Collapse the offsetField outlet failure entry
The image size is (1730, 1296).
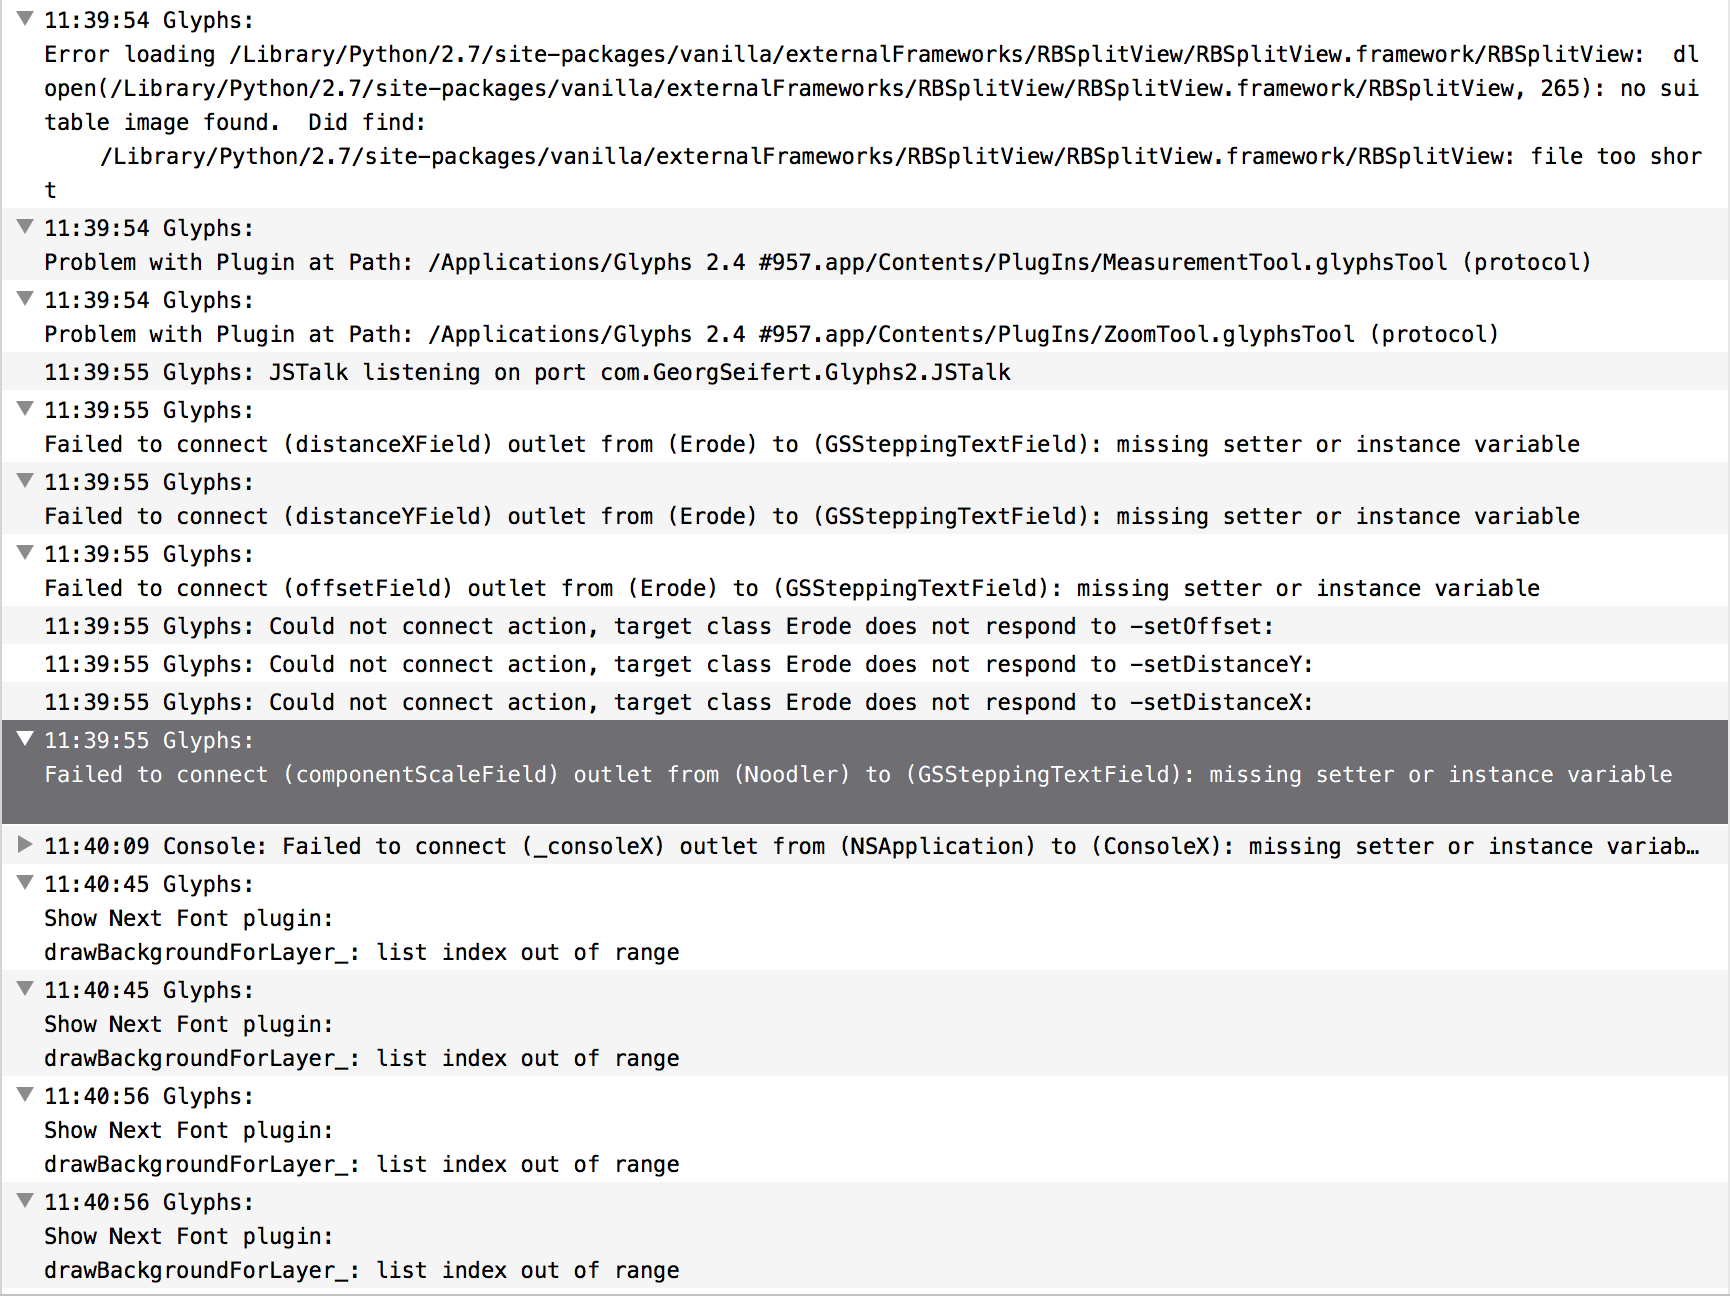pos(26,553)
